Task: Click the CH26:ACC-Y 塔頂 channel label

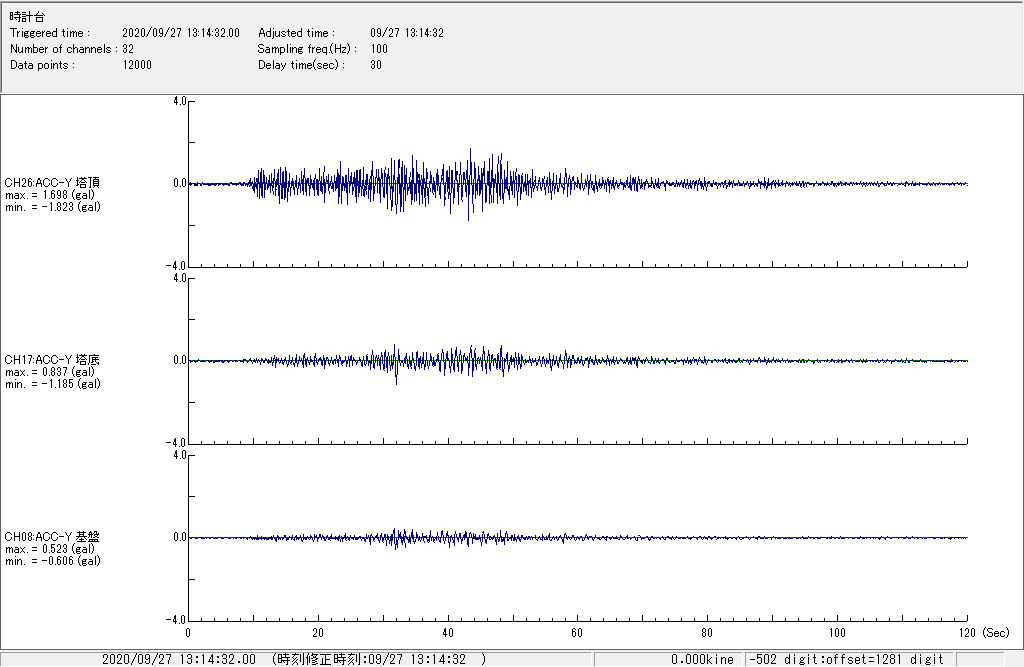Action: click(52, 183)
